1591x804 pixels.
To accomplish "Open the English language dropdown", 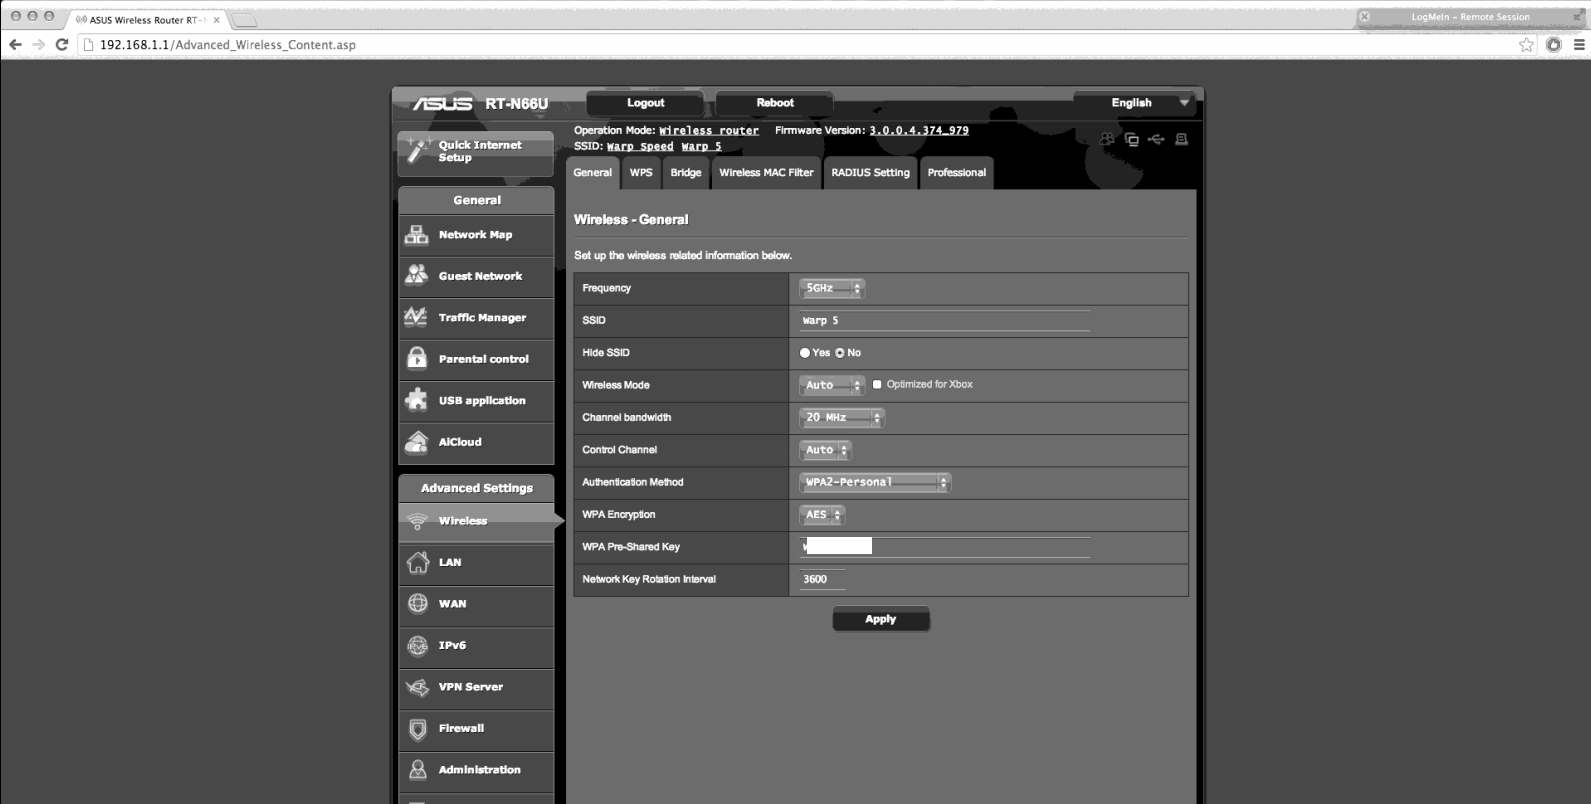I will pyautogui.click(x=1135, y=103).
